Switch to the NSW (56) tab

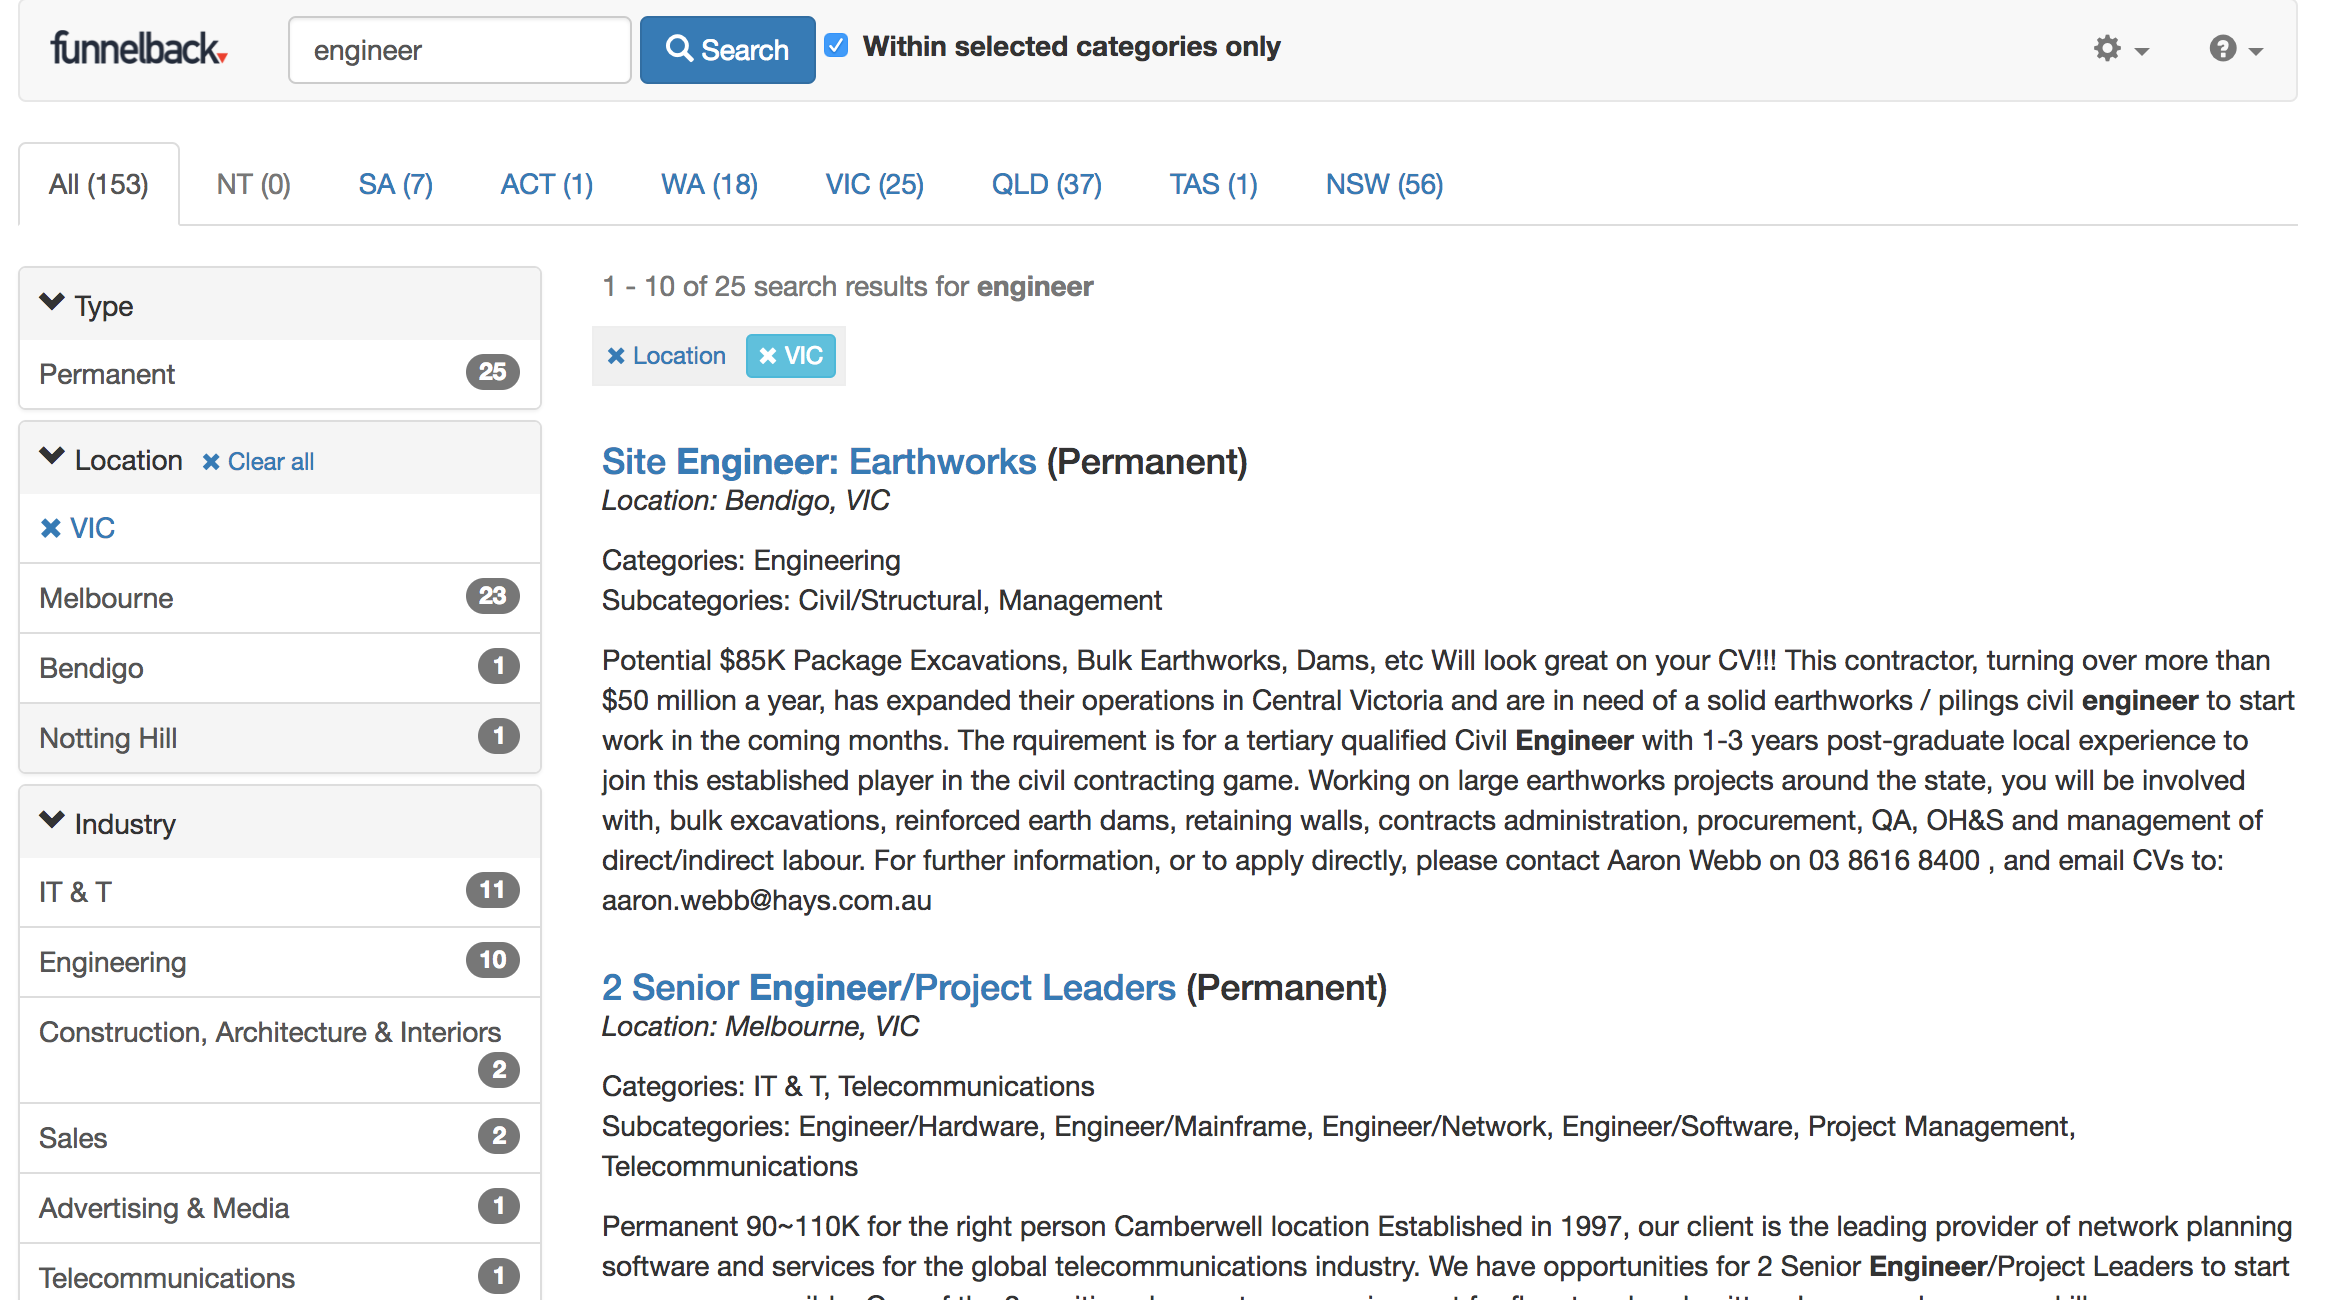tap(1383, 184)
